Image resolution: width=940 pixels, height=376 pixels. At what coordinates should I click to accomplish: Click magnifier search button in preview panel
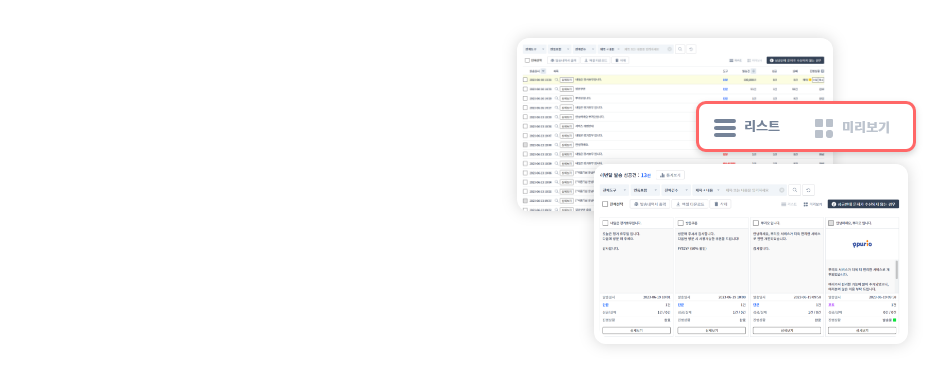pos(794,190)
